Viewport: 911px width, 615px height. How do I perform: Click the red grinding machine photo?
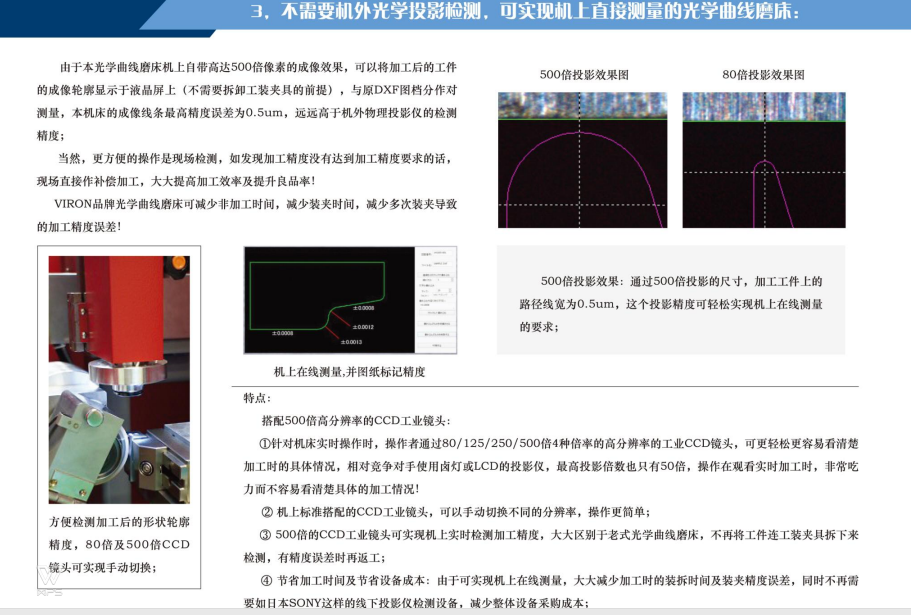coord(119,379)
